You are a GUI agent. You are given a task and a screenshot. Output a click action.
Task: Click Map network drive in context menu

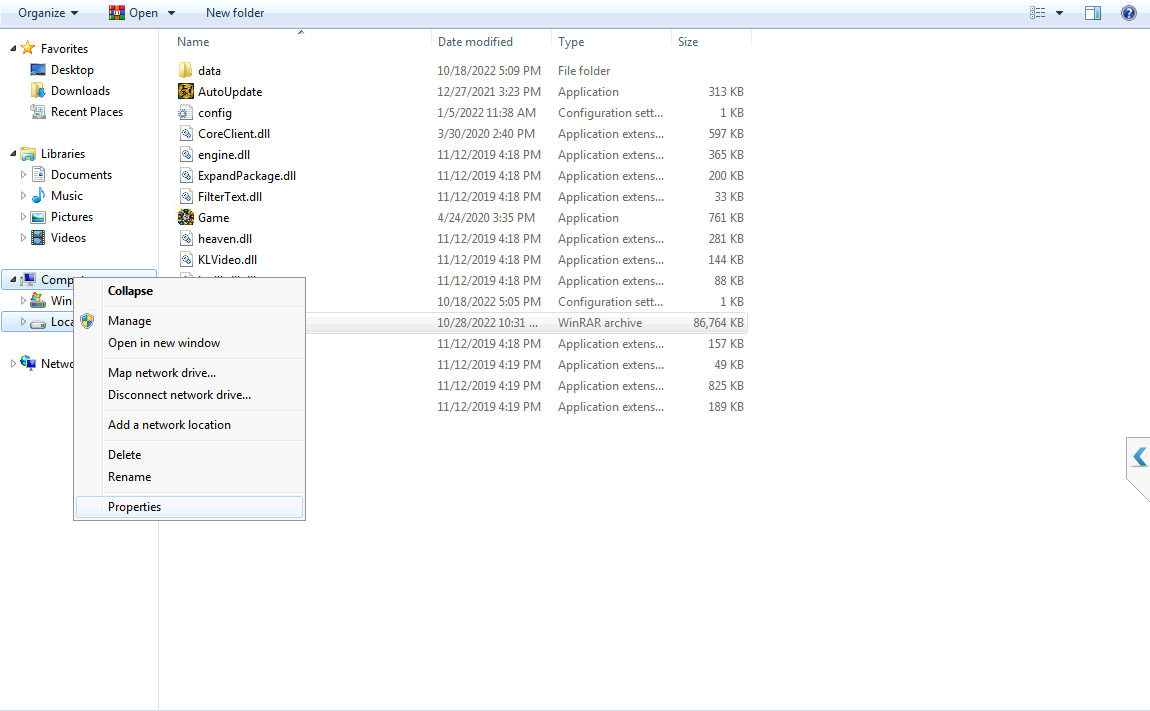click(x=161, y=373)
